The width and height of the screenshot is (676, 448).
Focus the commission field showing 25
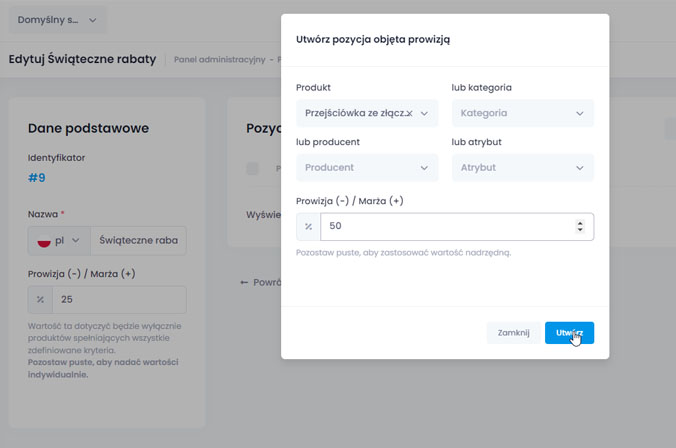[x=119, y=300]
